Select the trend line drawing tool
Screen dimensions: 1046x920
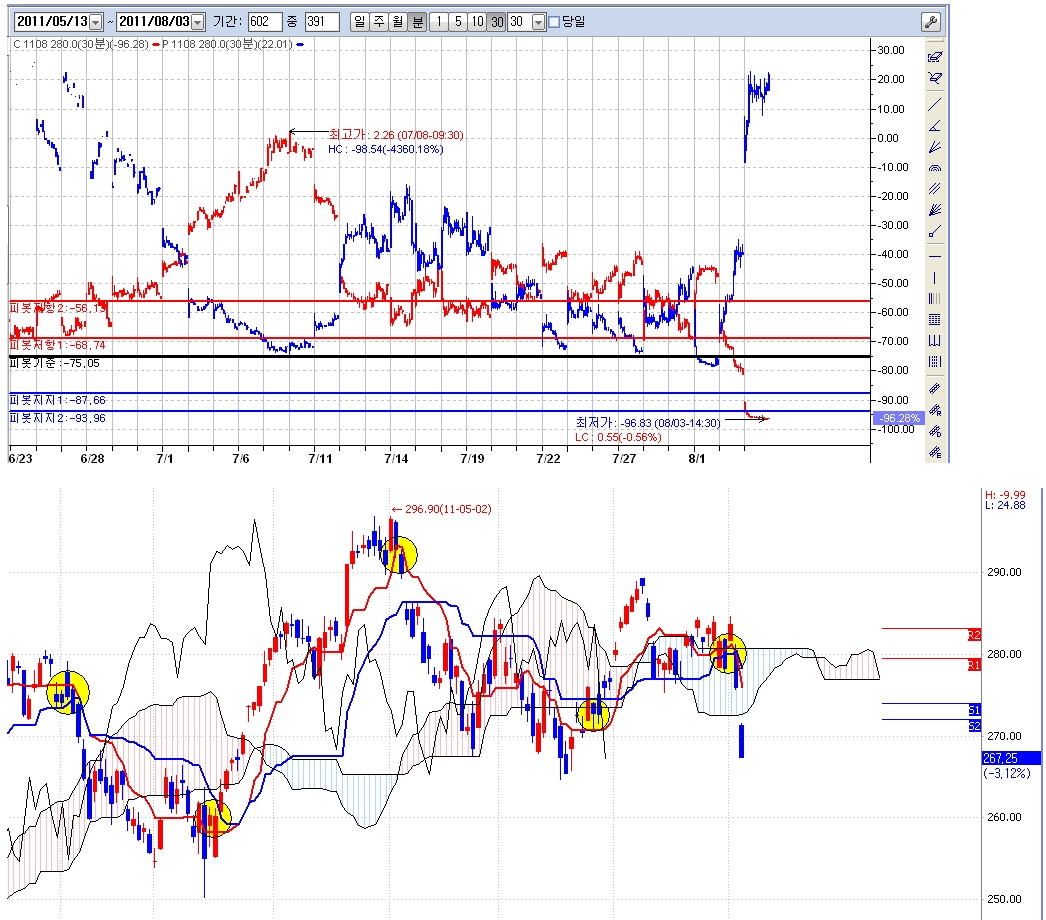[935, 103]
